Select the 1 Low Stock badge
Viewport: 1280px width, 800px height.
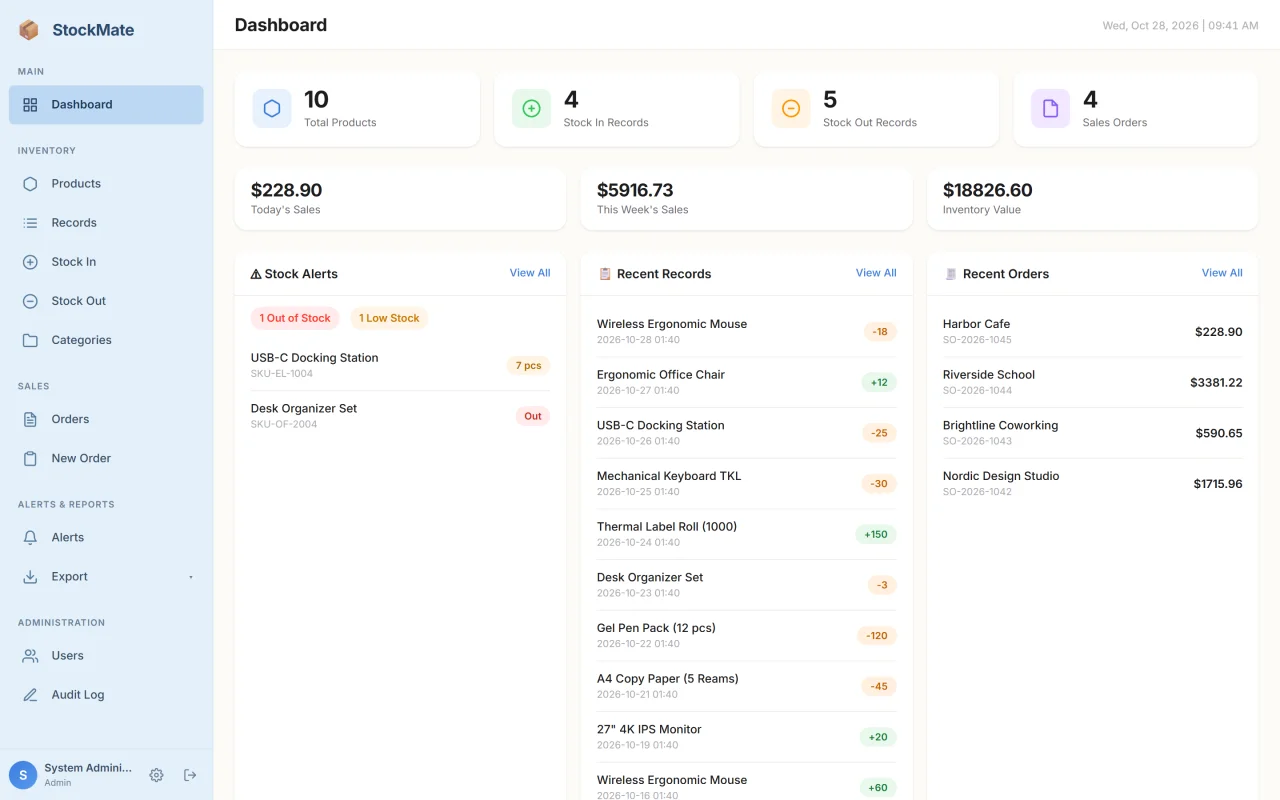[389, 318]
